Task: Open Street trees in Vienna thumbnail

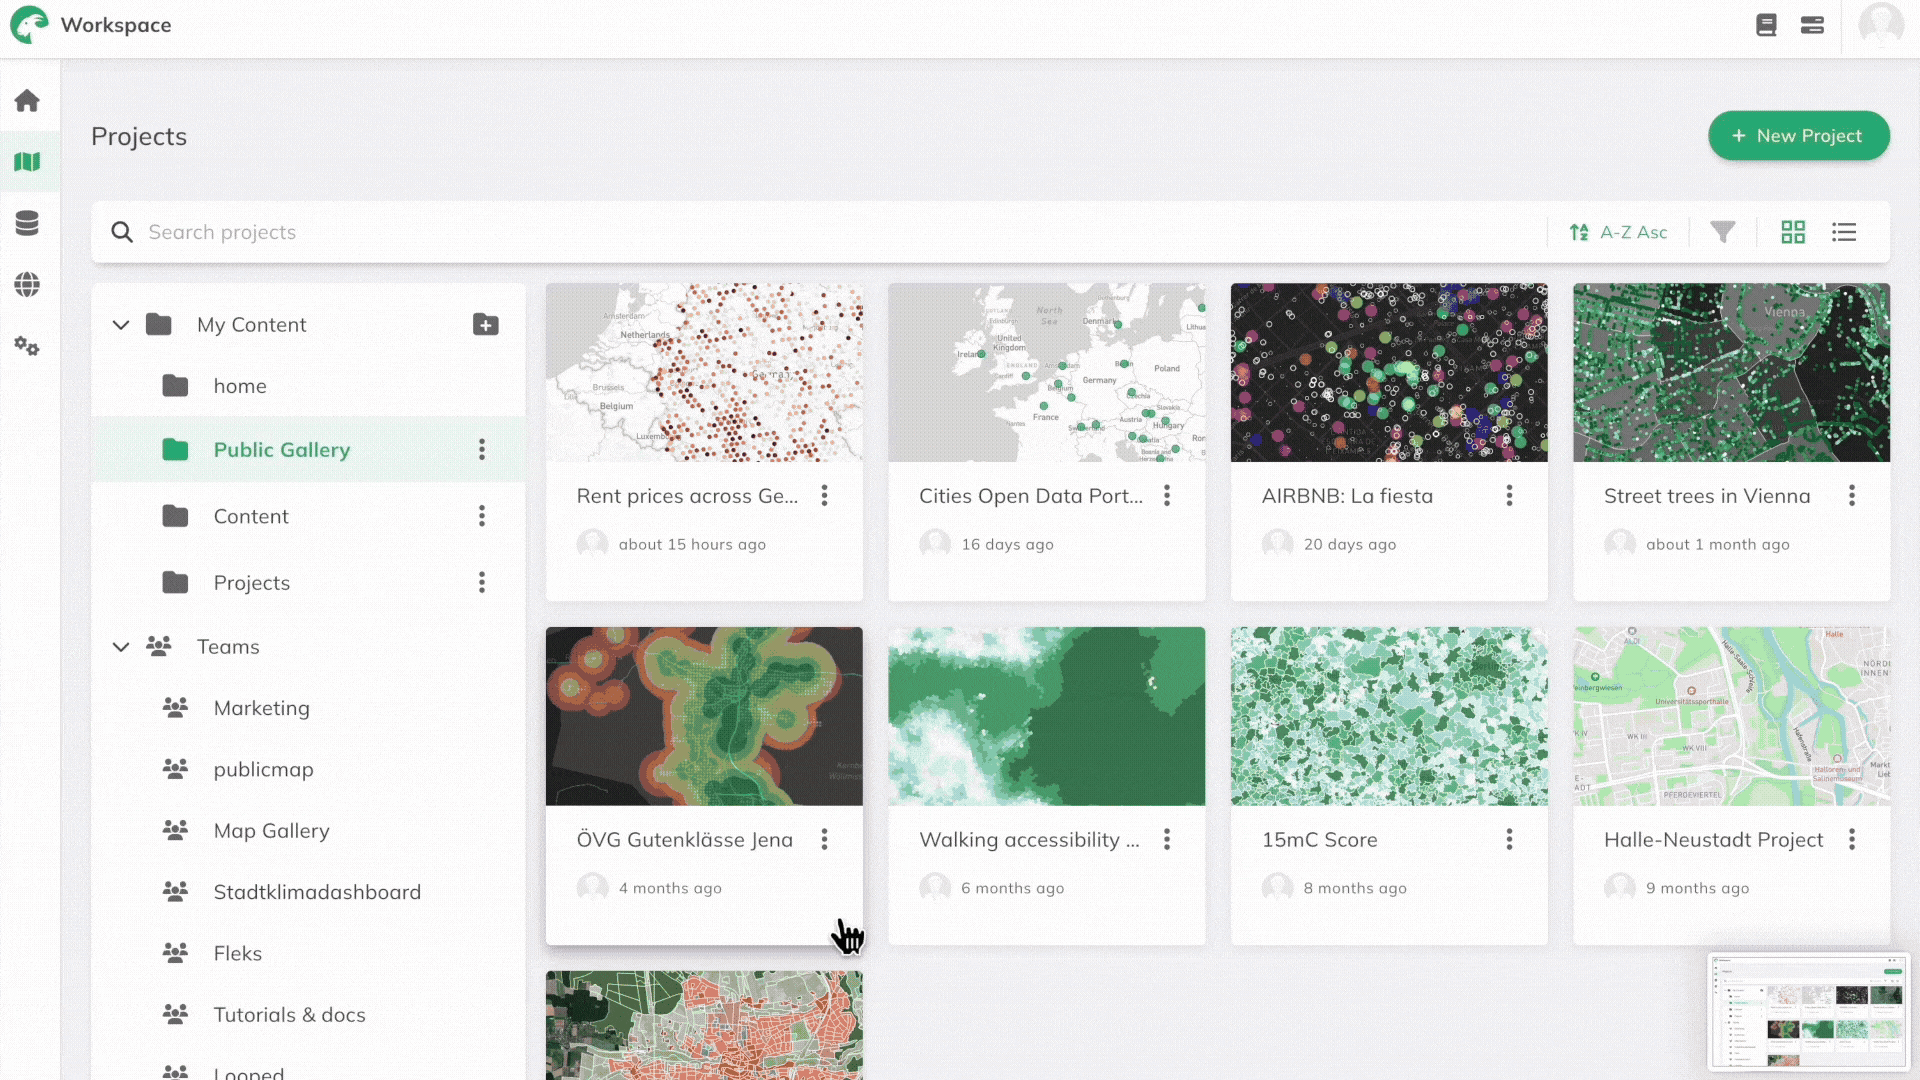Action: click(1731, 373)
